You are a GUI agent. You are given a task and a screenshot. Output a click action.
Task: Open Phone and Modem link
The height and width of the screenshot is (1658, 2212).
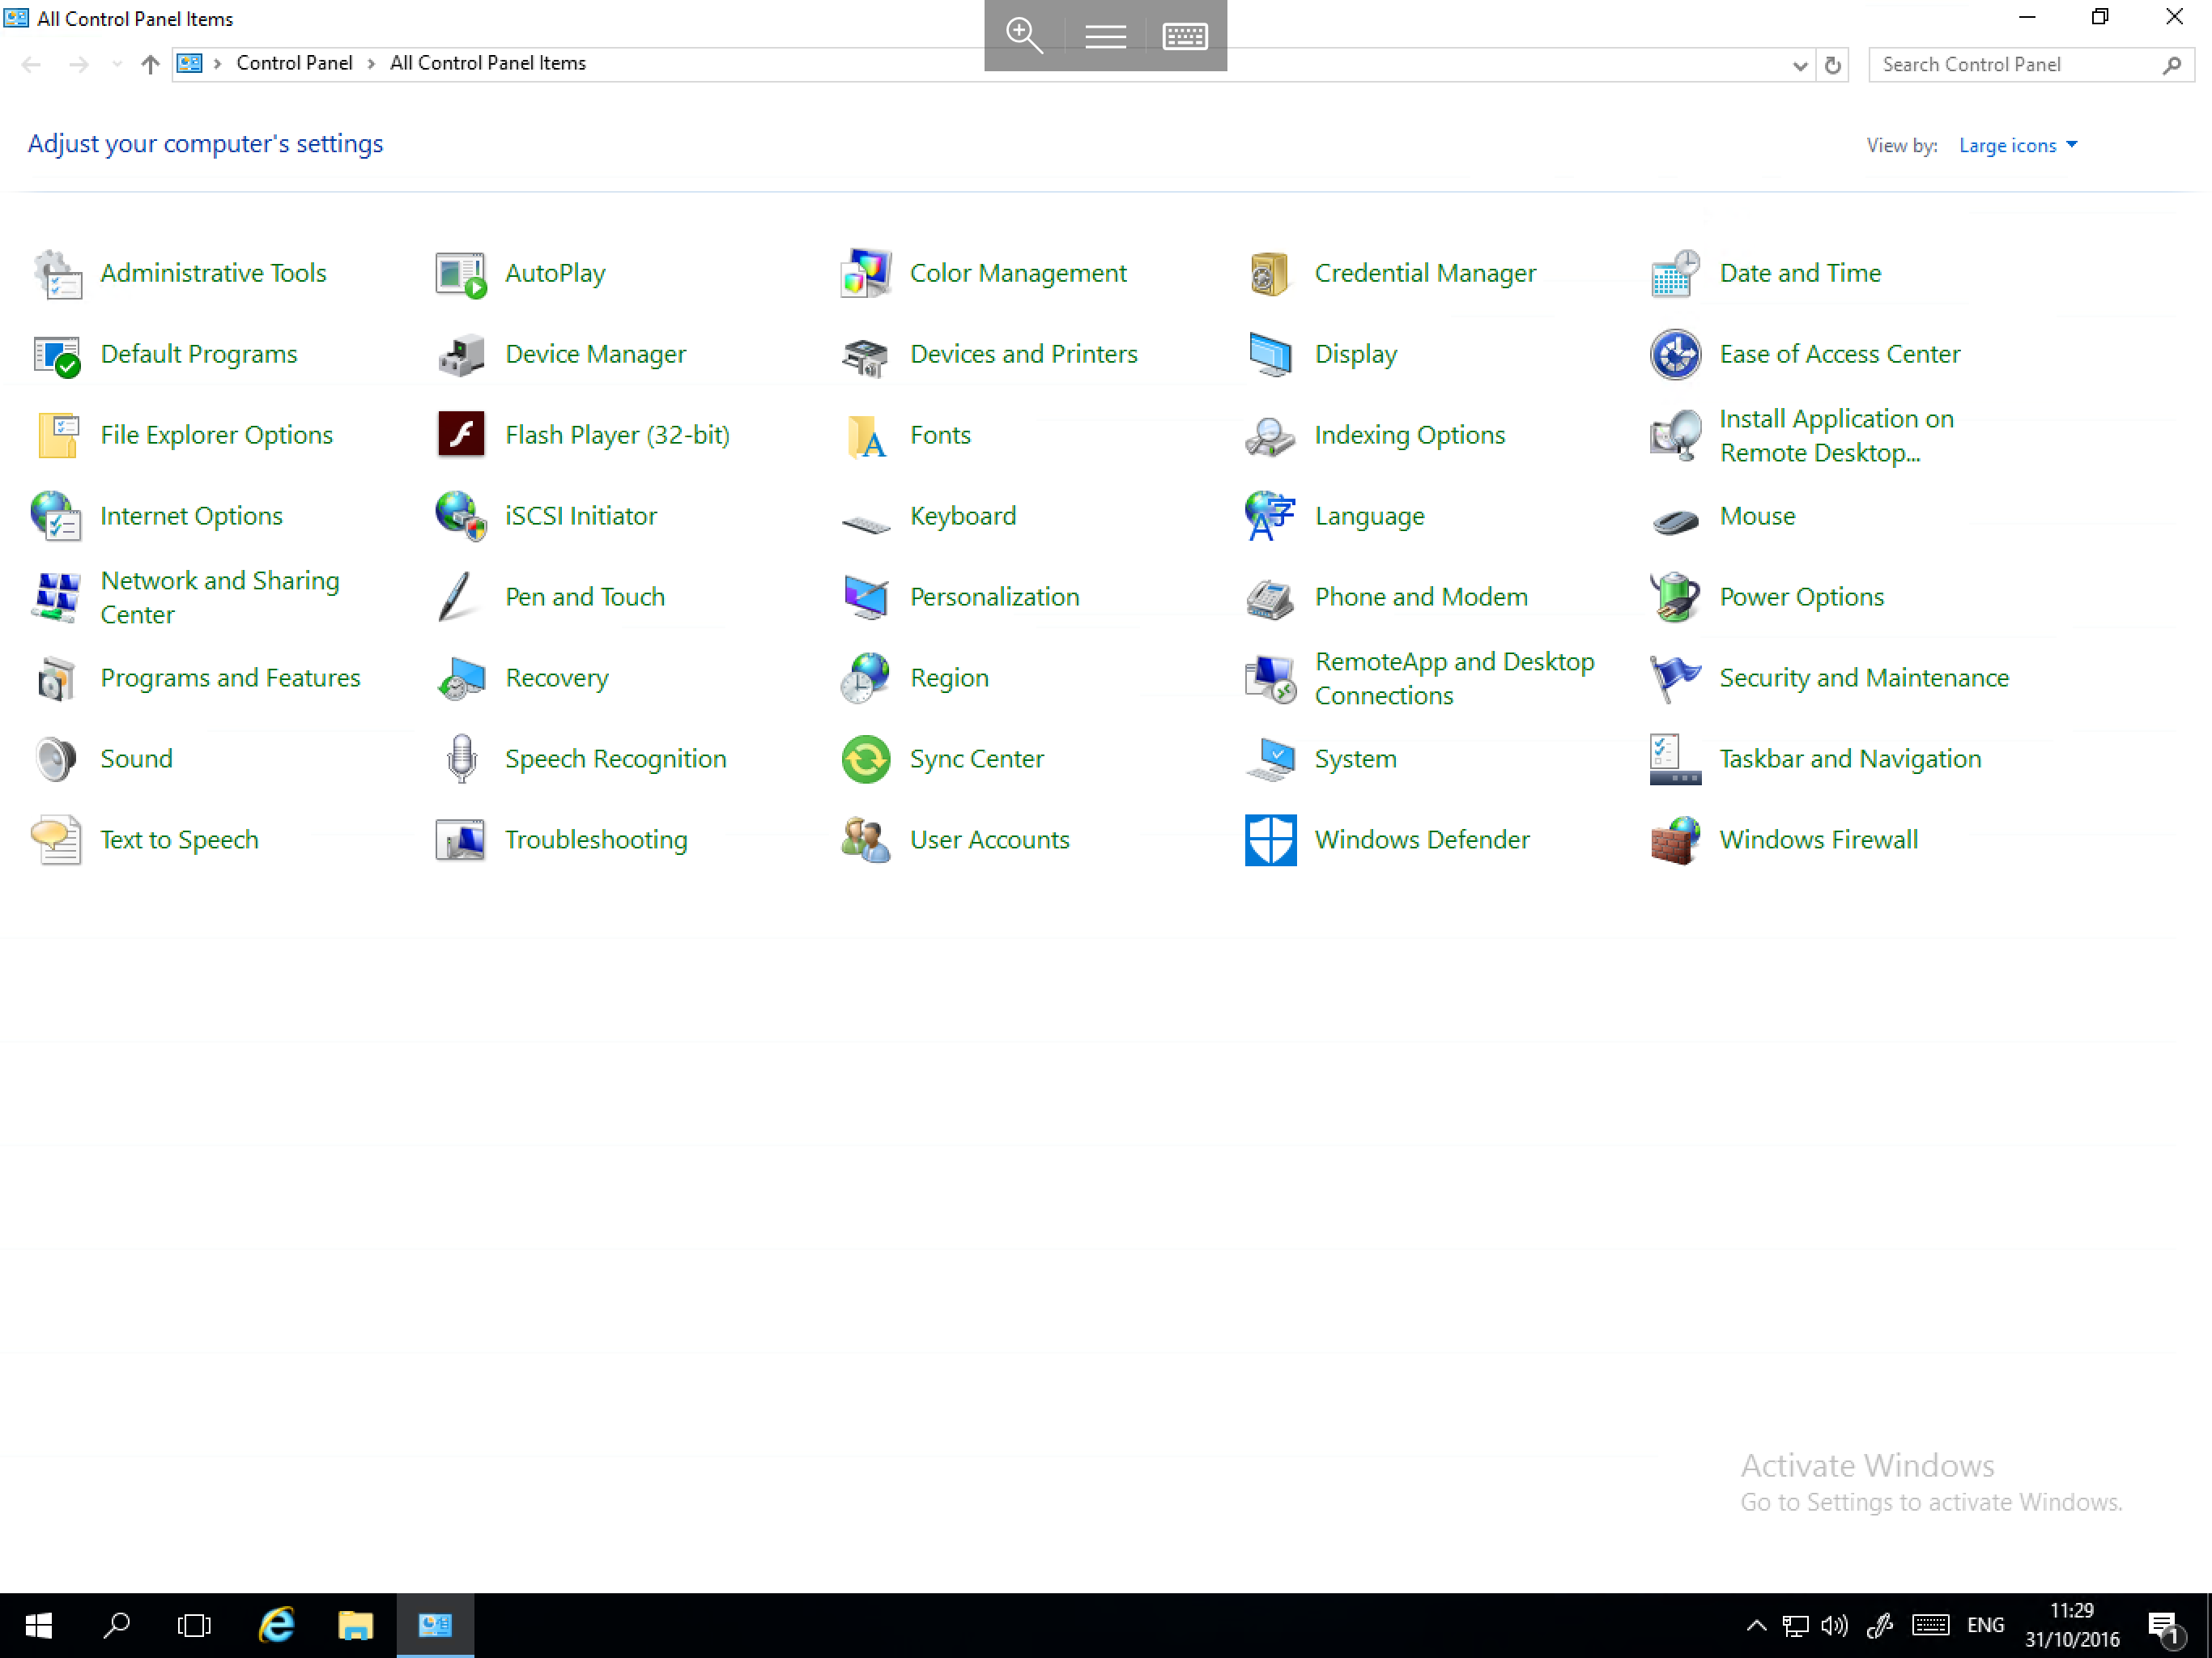coord(1421,597)
